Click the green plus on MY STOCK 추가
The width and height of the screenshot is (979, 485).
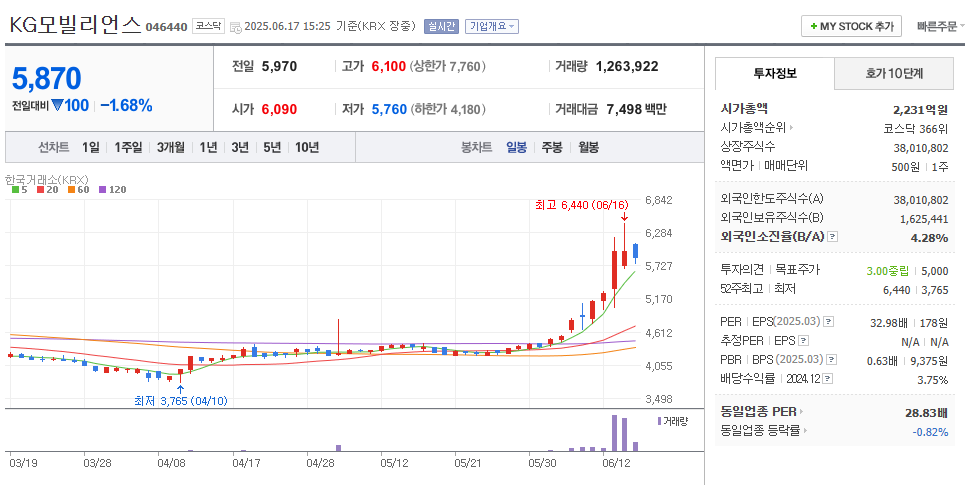(x=814, y=26)
